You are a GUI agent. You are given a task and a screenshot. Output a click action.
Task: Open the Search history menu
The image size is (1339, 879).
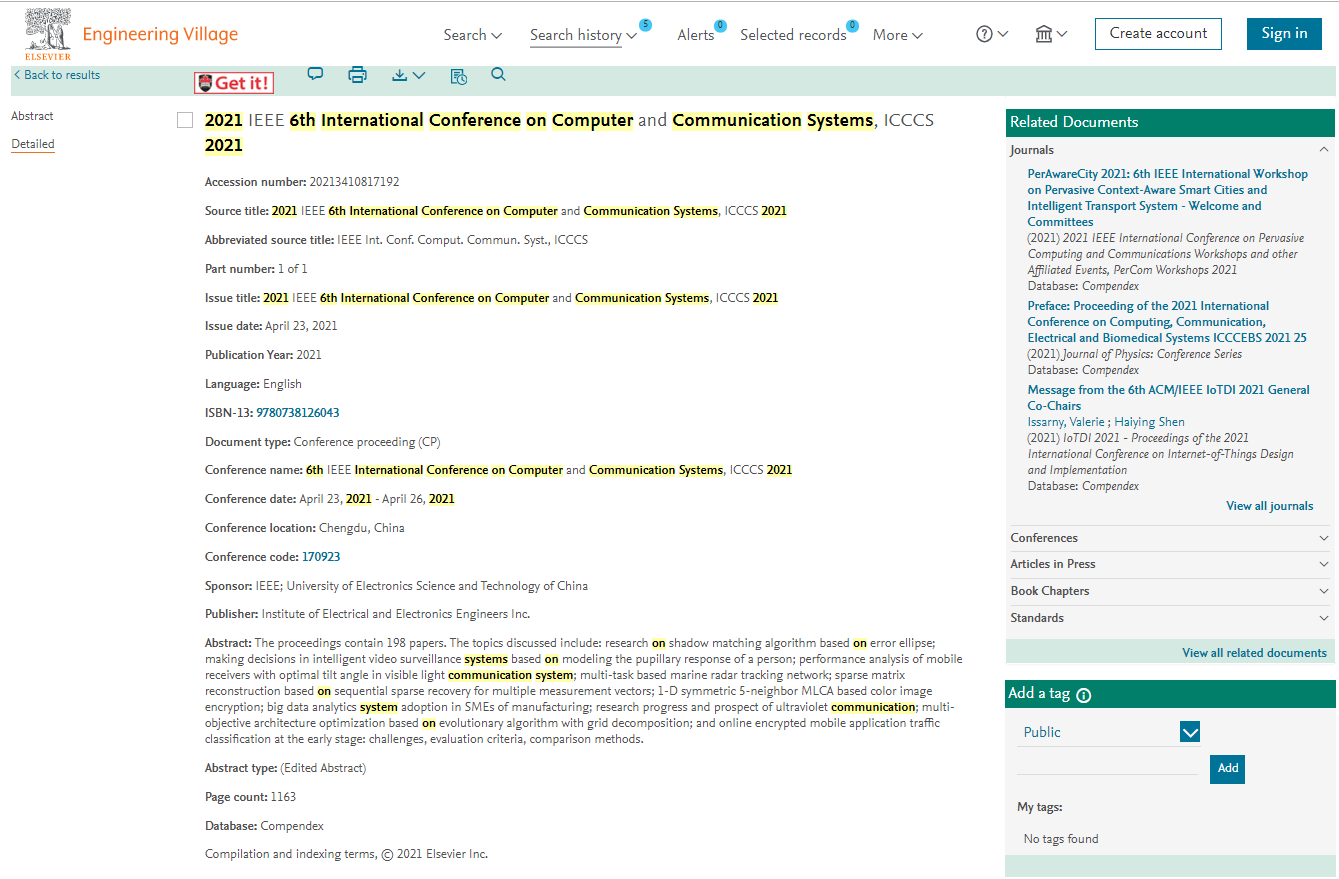[x=584, y=35]
